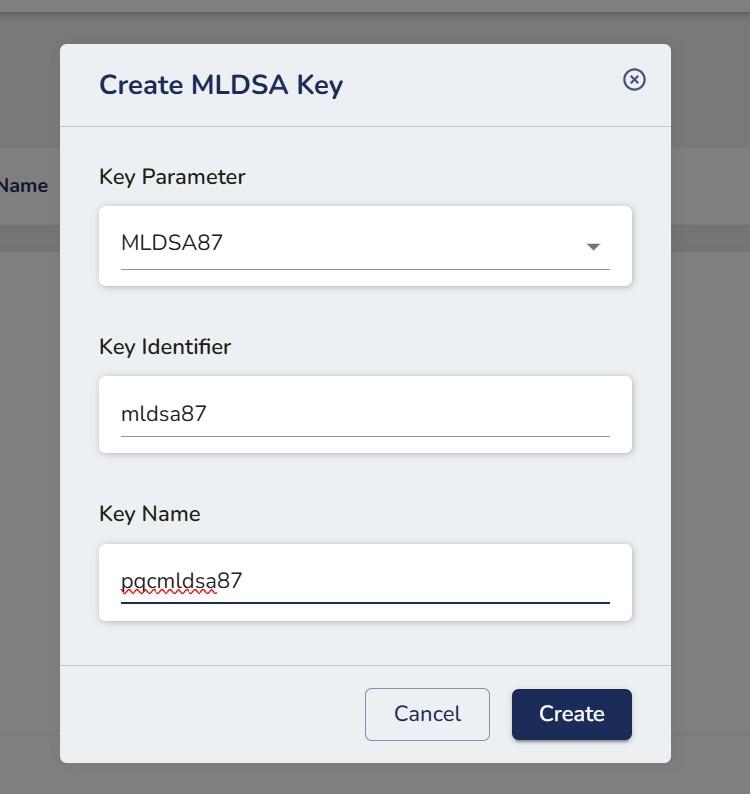Screen dimensions: 750x794
Task: Click the dialog footer left of Cancel
Action: coord(210,714)
